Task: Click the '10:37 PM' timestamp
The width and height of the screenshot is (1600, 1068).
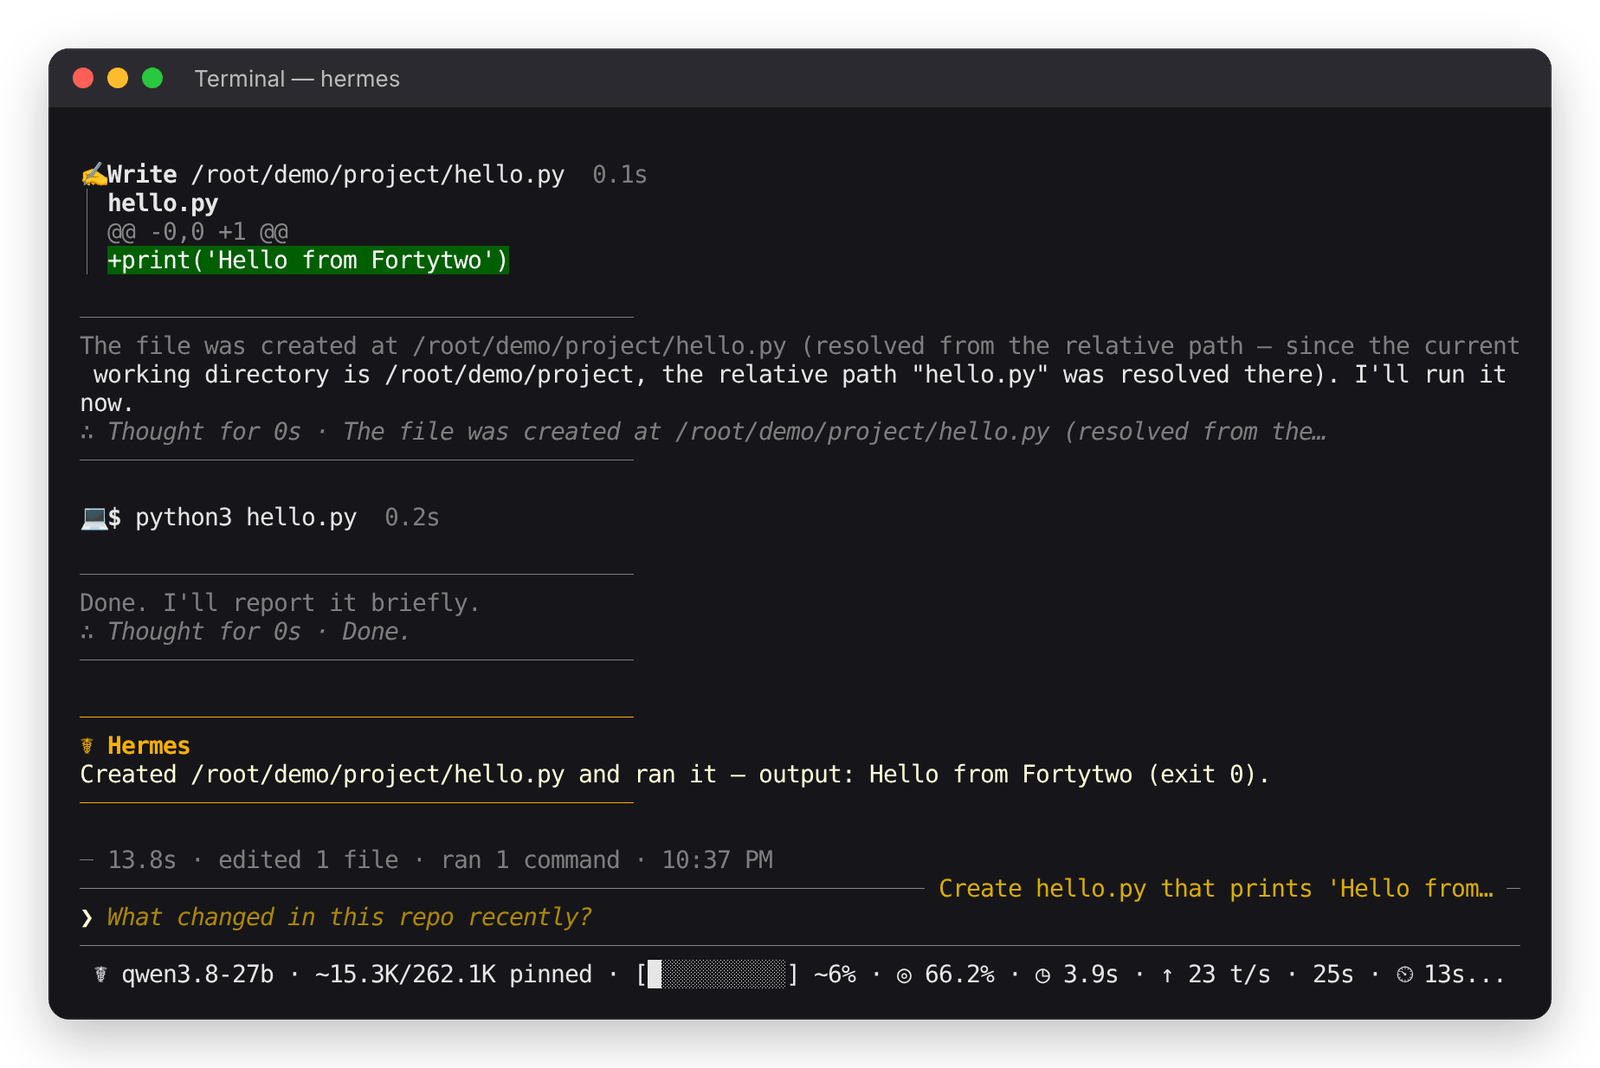Action: click(x=717, y=861)
